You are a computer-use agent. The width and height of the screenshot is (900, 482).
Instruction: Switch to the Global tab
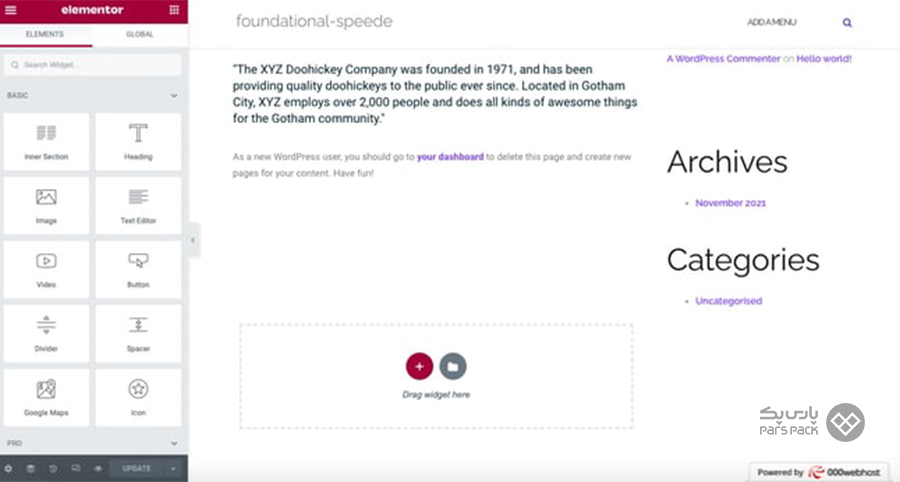140,34
